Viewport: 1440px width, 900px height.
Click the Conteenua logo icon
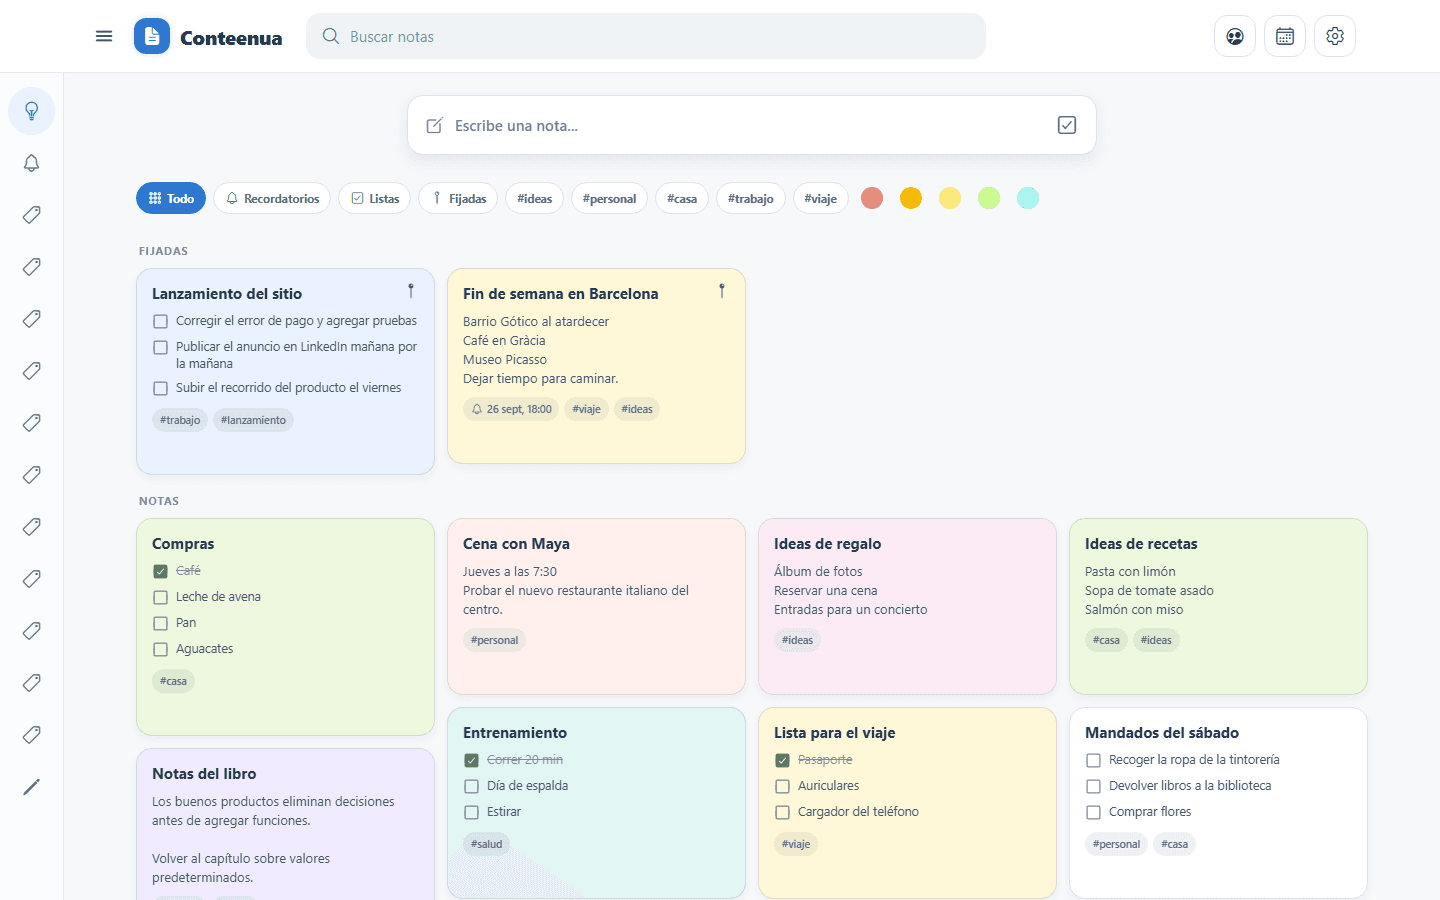point(152,36)
